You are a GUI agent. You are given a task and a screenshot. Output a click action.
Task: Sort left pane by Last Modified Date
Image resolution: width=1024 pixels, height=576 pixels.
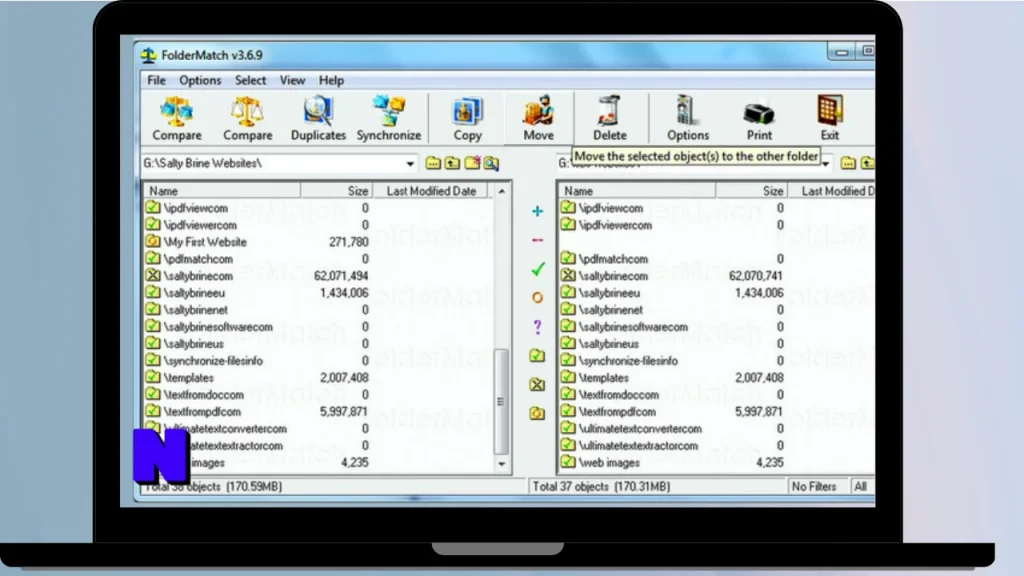pyautogui.click(x=432, y=191)
